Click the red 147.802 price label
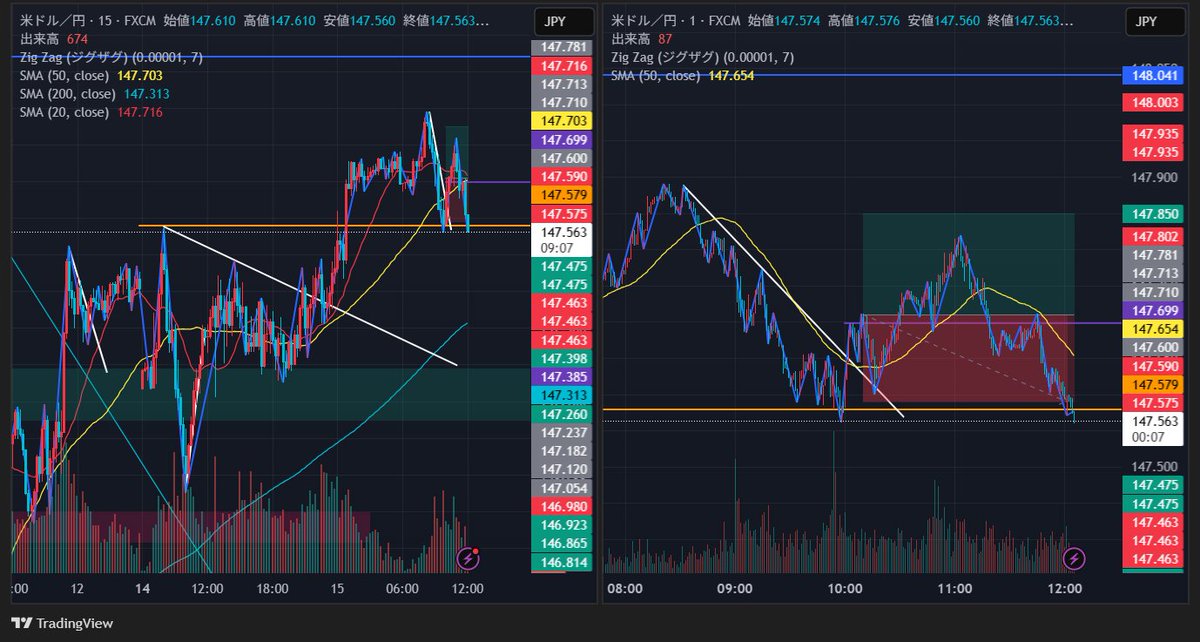1200x642 pixels. (1155, 235)
